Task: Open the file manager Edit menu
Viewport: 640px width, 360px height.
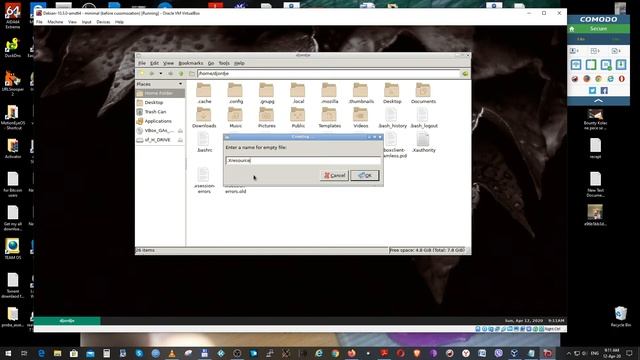Action: (154, 63)
